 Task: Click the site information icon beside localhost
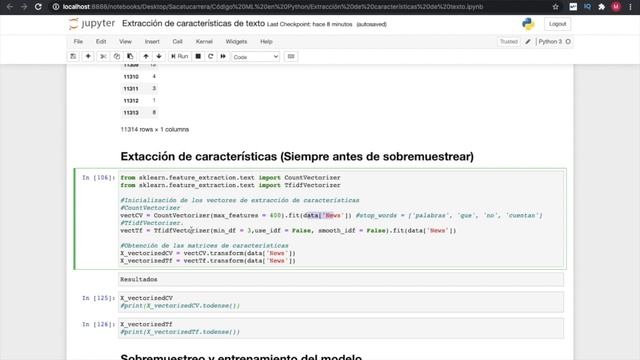click(x=56, y=7)
